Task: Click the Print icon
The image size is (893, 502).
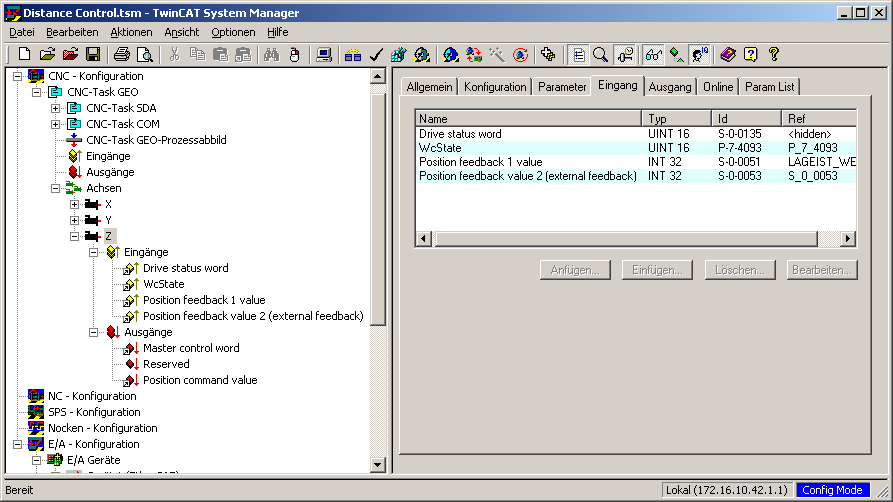Action: (x=121, y=55)
